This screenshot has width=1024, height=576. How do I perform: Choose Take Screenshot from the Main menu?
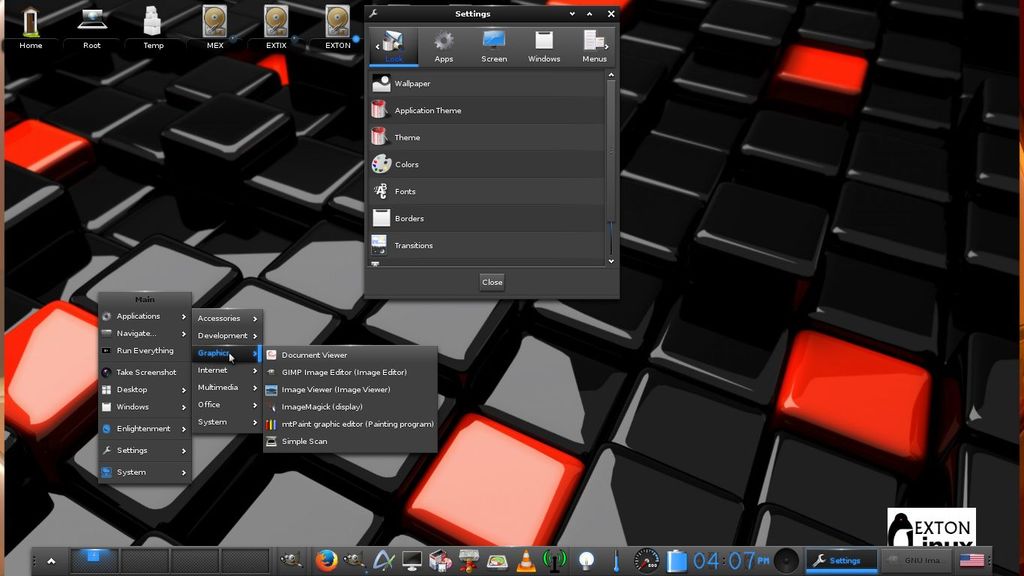(x=145, y=372)
